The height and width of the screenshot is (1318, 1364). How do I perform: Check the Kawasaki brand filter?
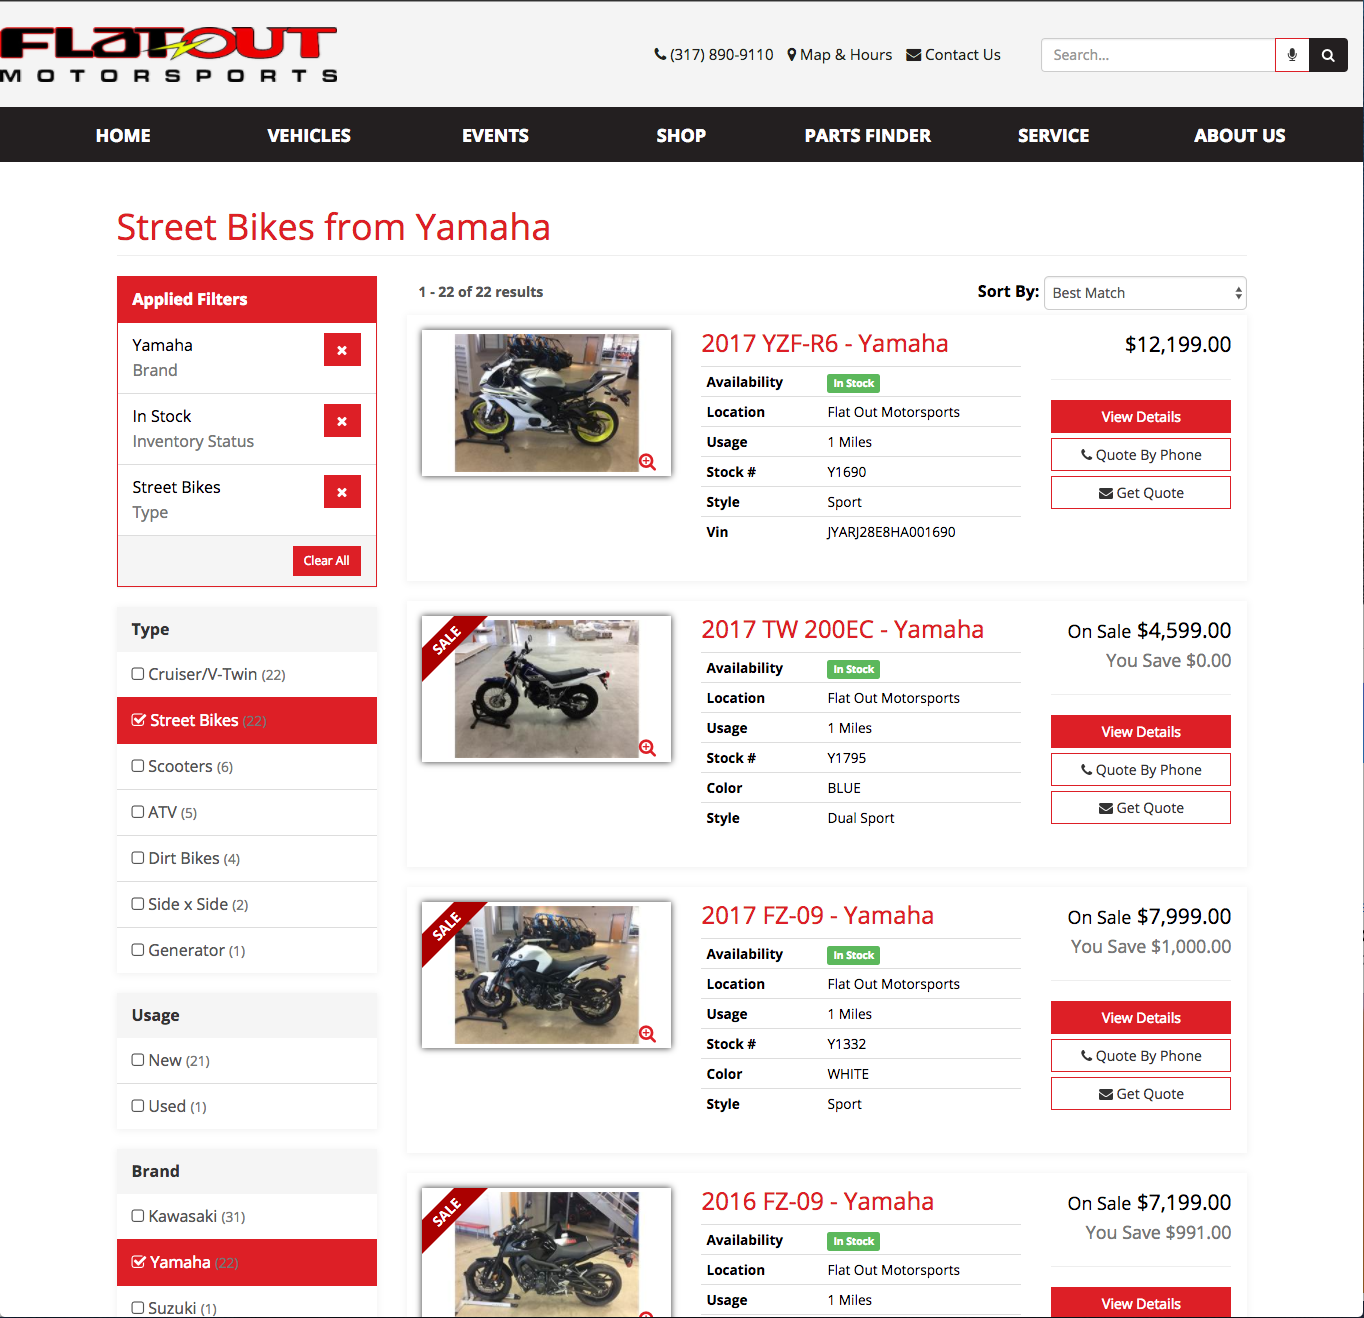[x=138, y=1216]
